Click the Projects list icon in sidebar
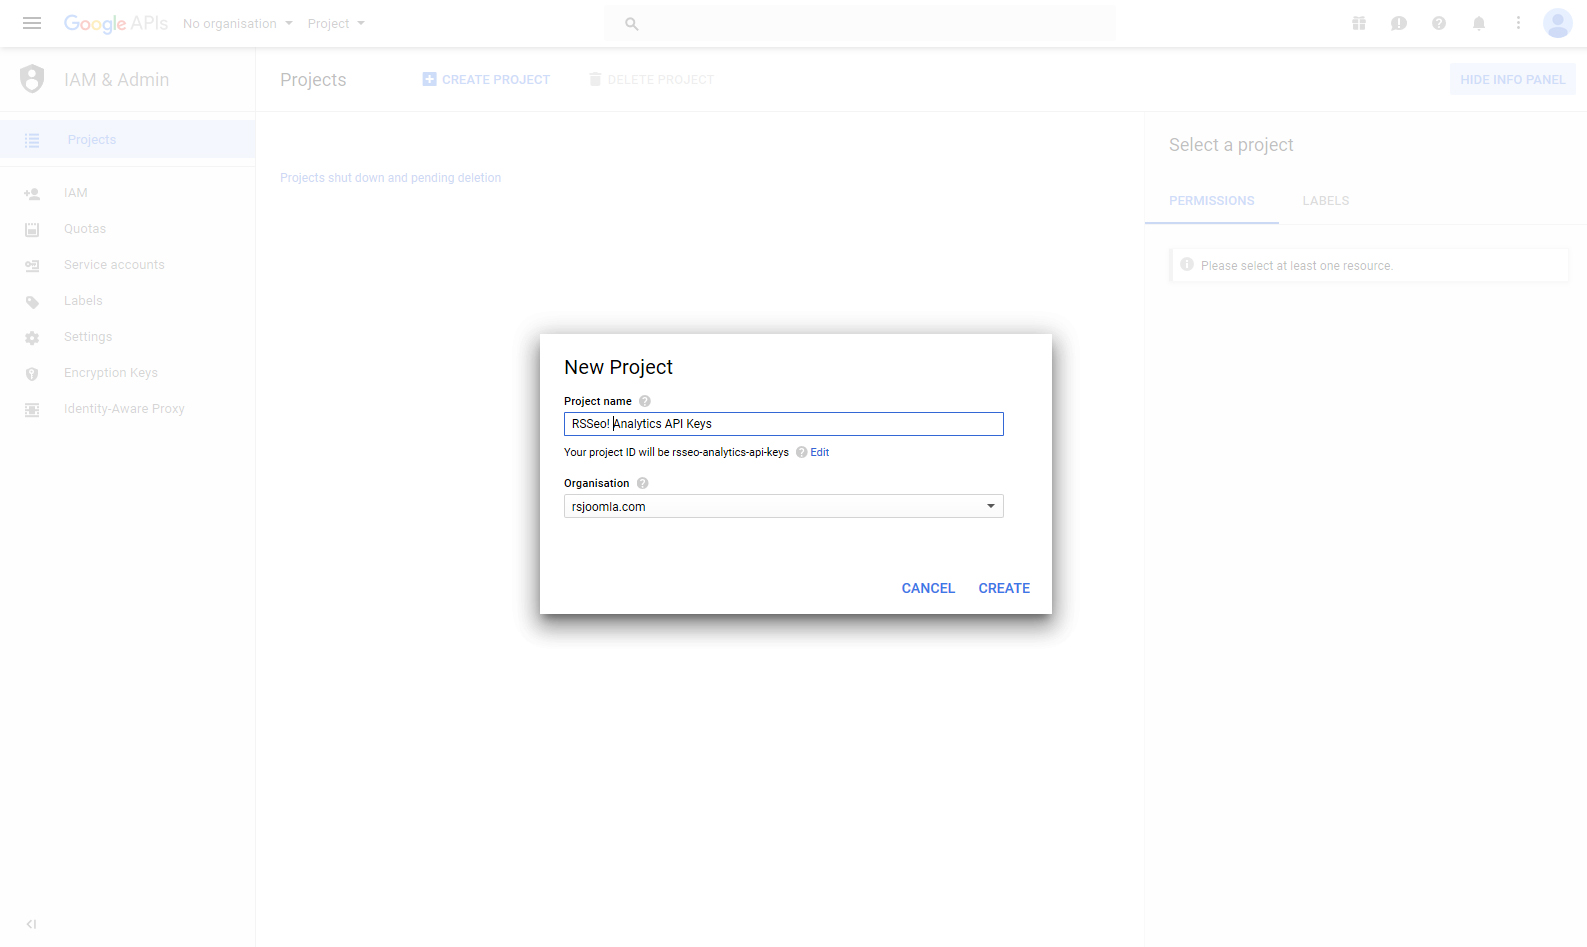1587x947 pixels. [x=32, y=140]
